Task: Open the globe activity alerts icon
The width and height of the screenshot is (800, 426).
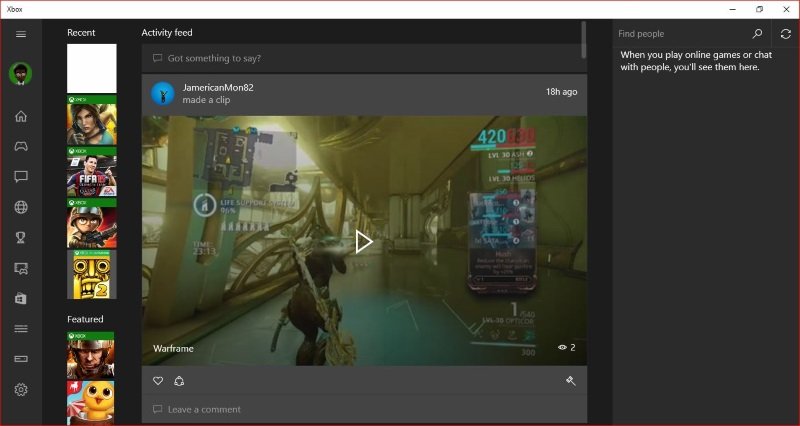Action: tap(21, 207)
